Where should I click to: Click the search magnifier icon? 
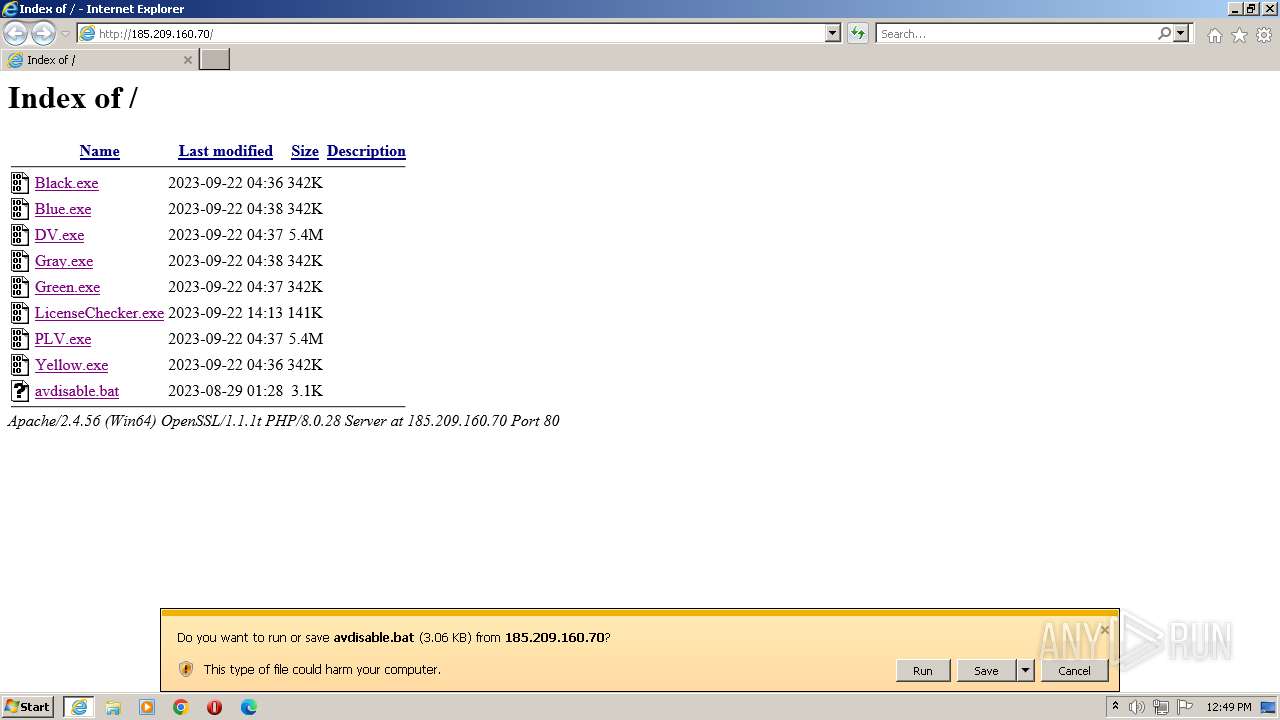click(x=1164, y=33)
